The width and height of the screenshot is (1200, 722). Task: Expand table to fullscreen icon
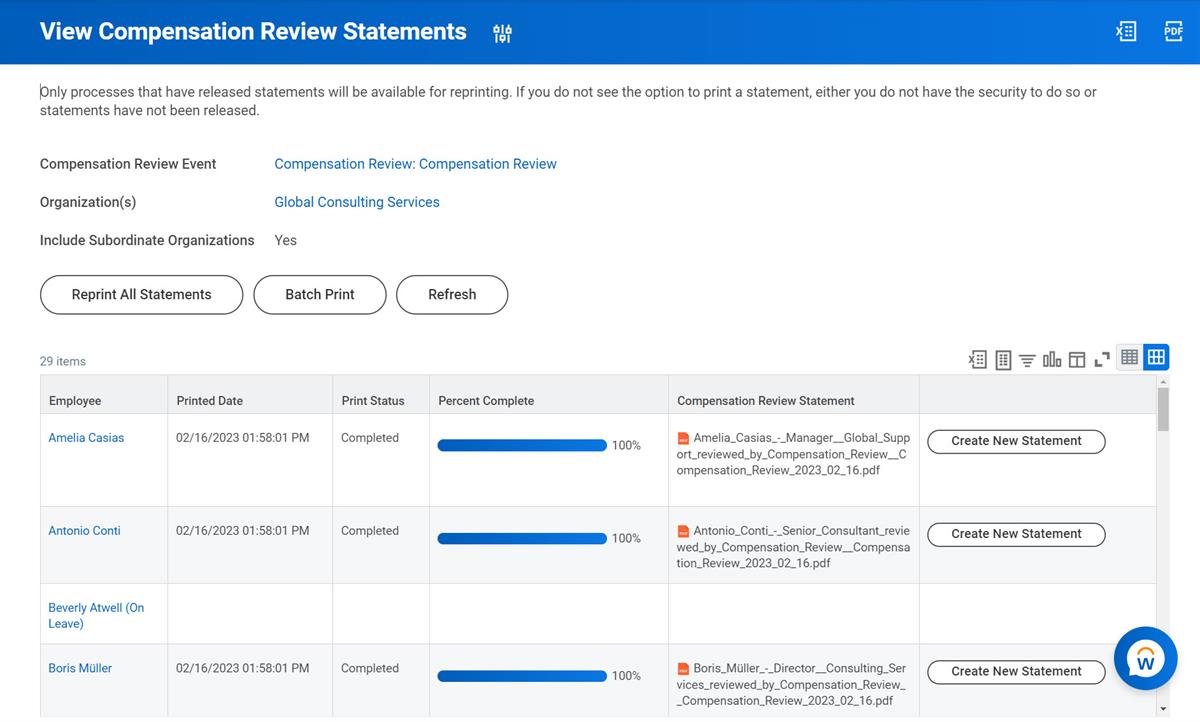point(1102,359)
